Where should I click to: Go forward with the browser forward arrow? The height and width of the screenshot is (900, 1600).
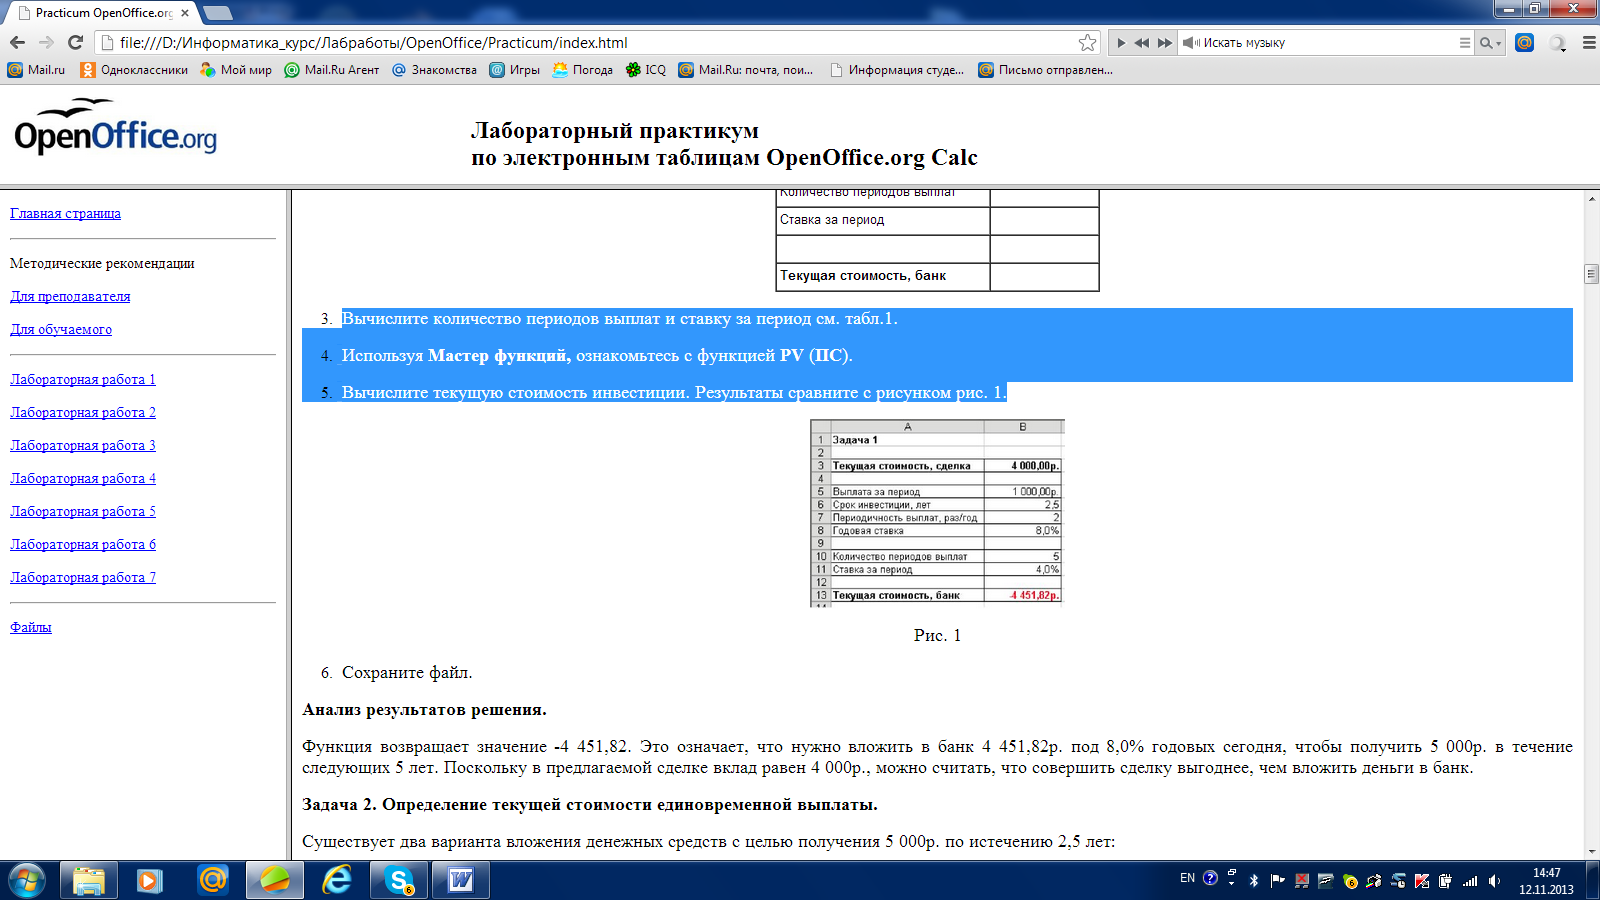(46, 42)
